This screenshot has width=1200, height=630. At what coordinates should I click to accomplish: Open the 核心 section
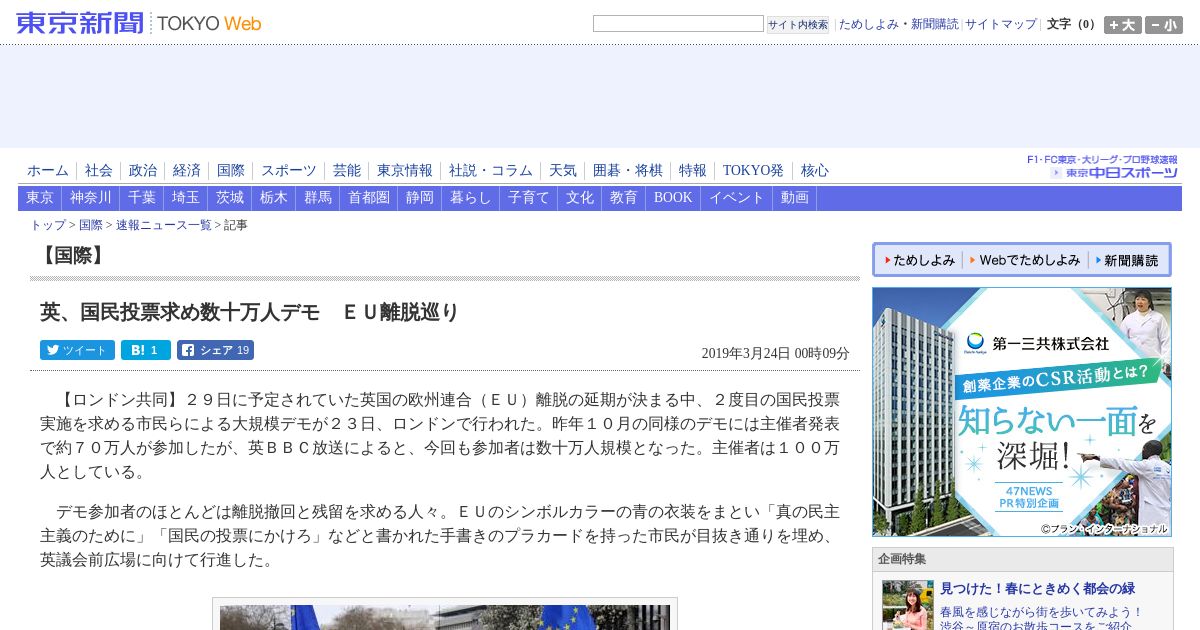pos(815,171)
